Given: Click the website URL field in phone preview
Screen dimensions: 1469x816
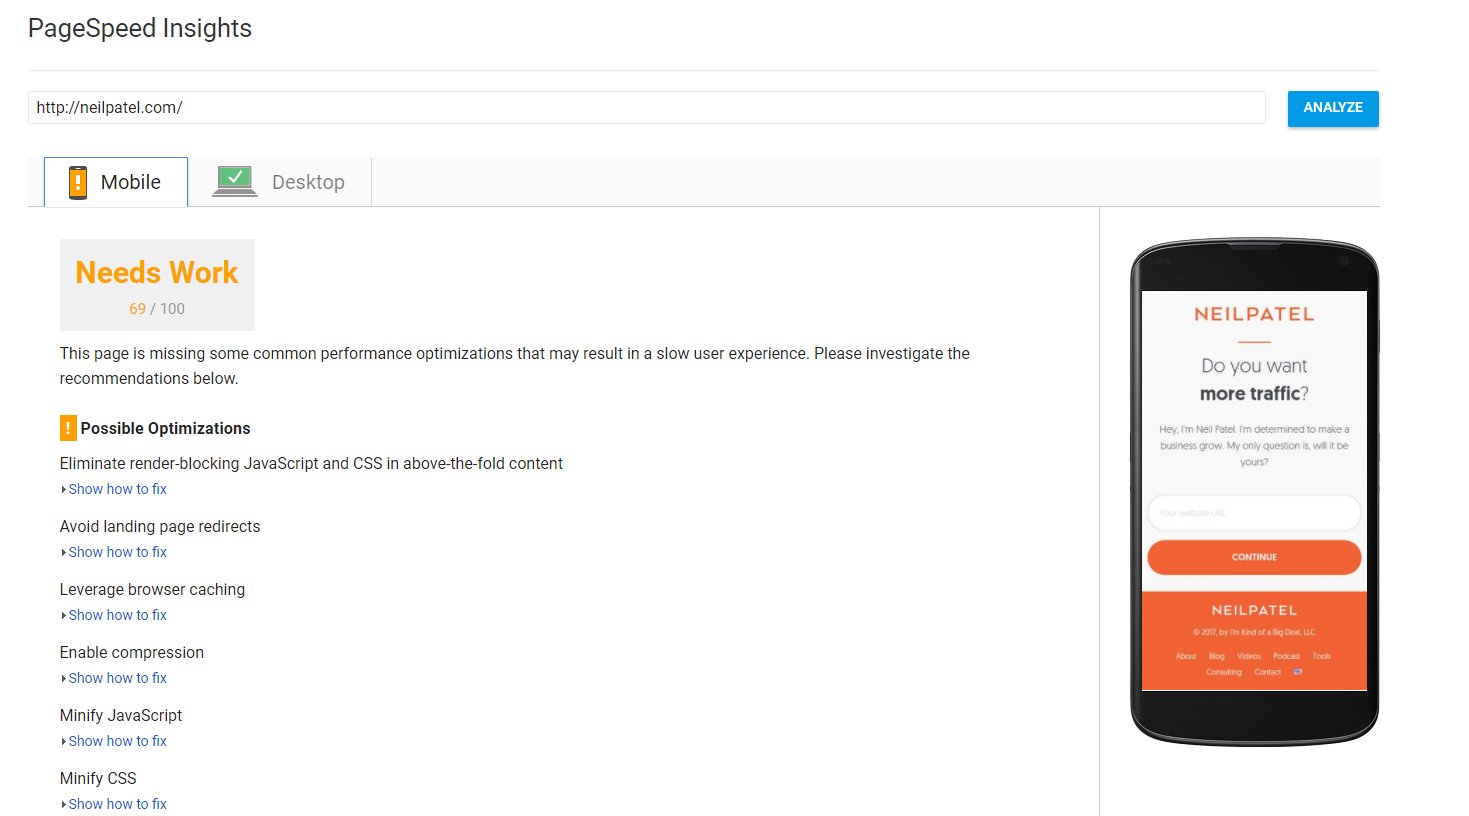Looking at the screenshot, I should click(1254, 513).
